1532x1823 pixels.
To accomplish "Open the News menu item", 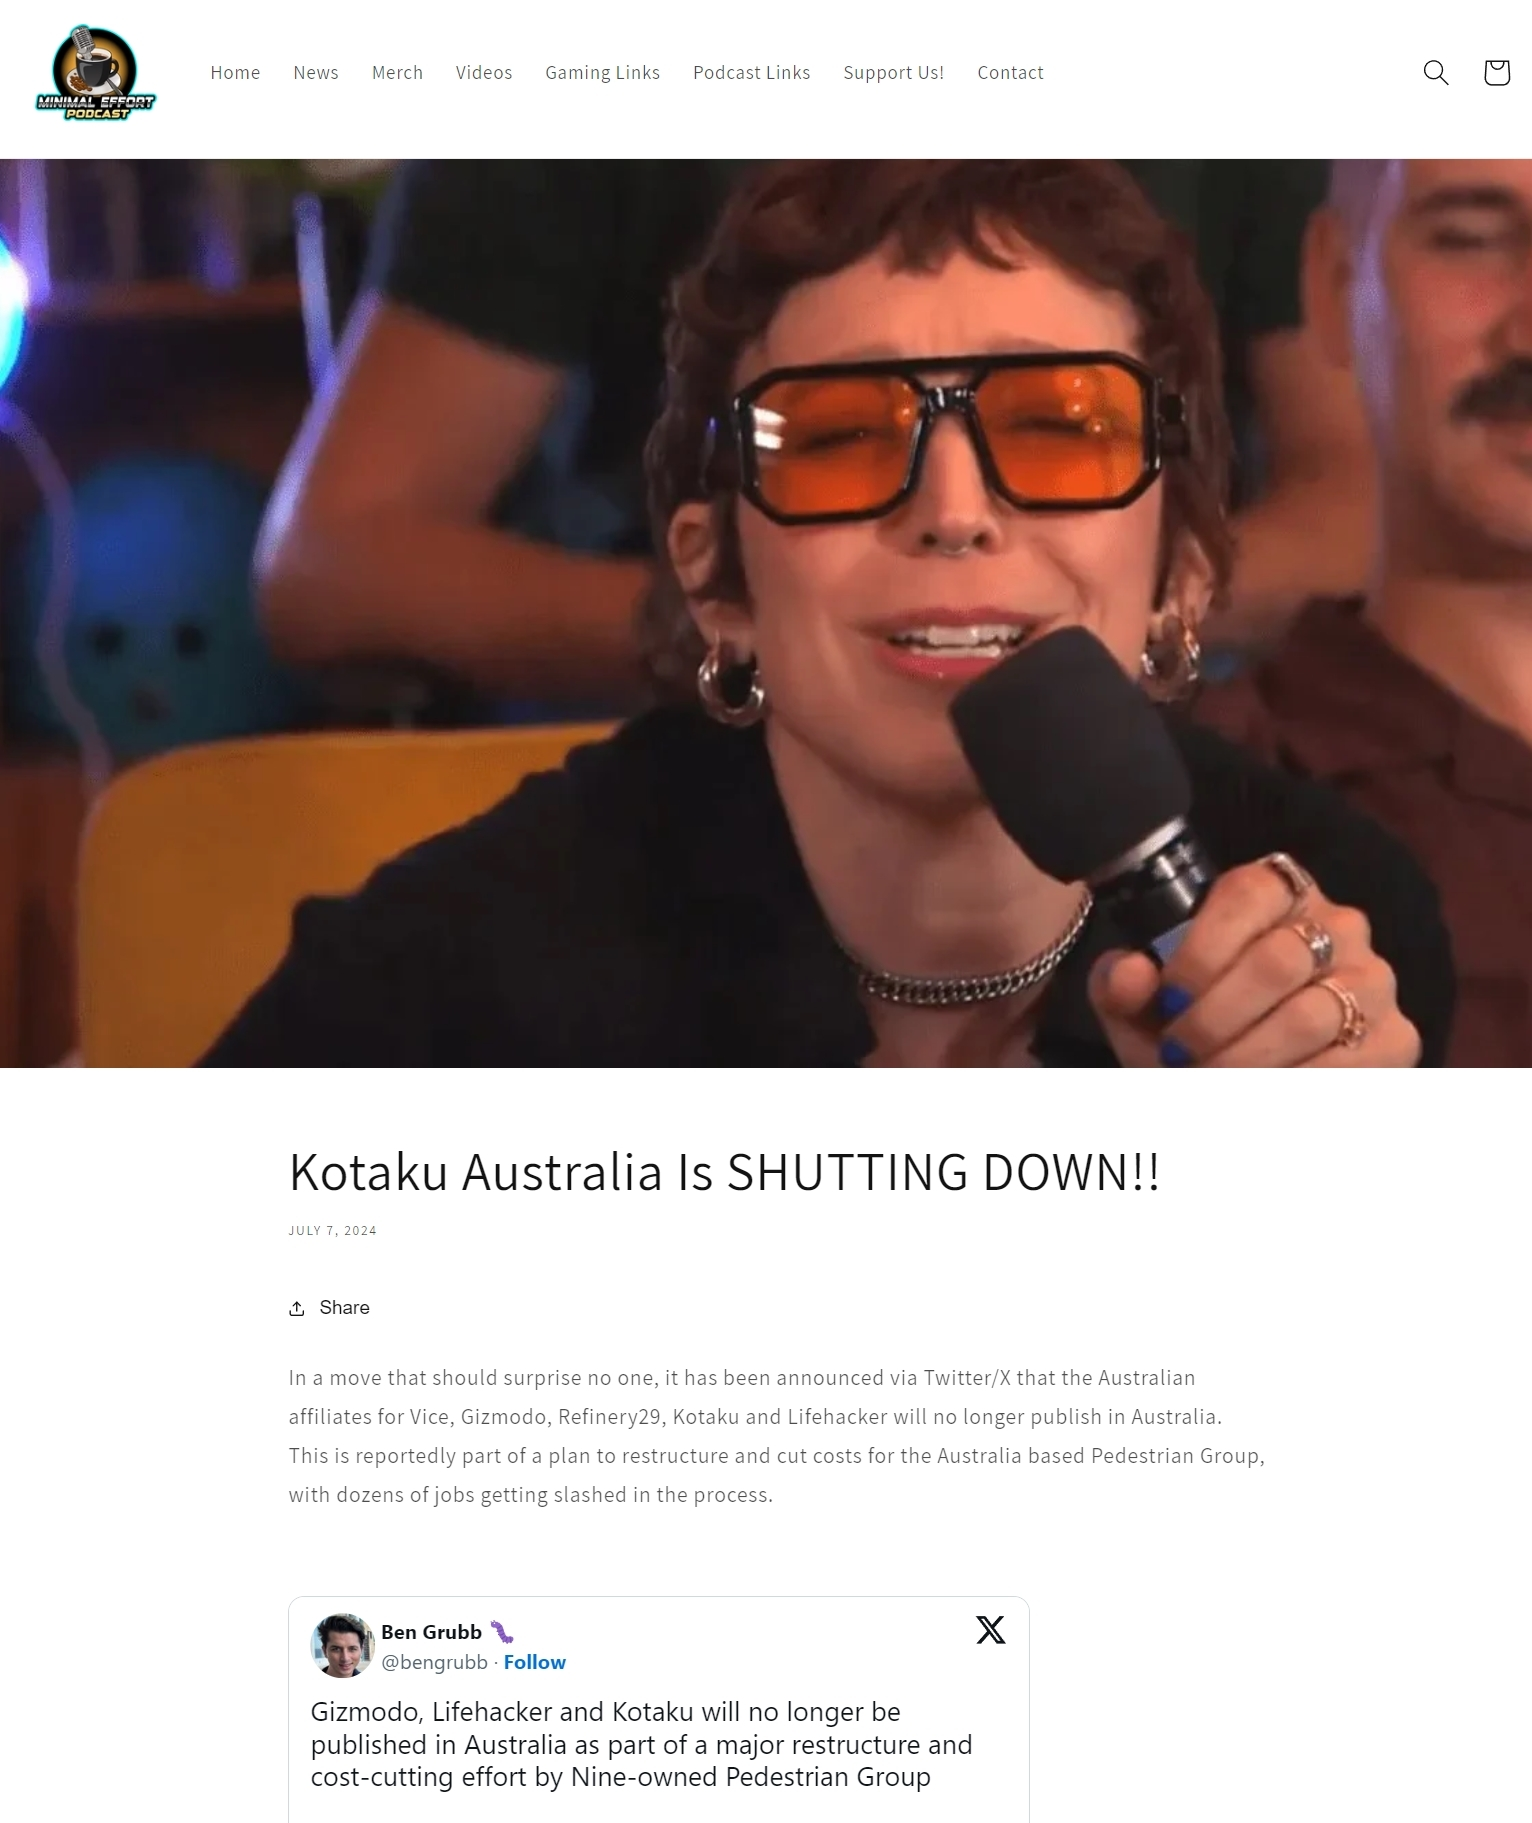I will click(316, 72).
